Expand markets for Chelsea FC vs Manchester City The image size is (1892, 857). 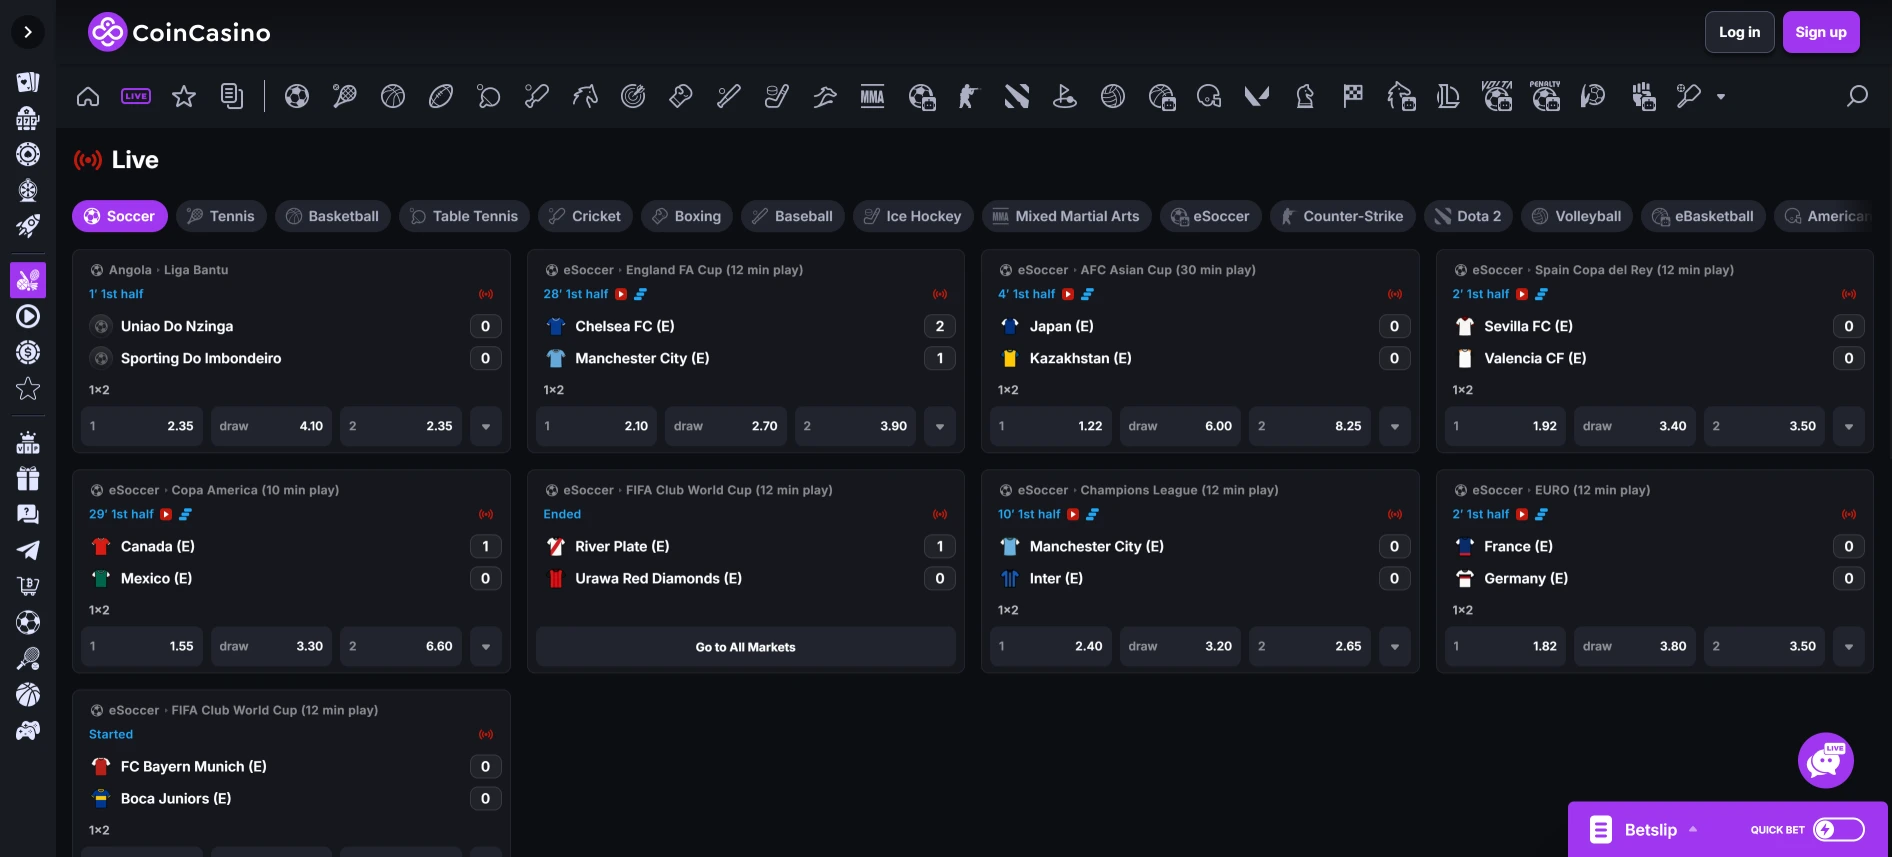pos(940,426)
